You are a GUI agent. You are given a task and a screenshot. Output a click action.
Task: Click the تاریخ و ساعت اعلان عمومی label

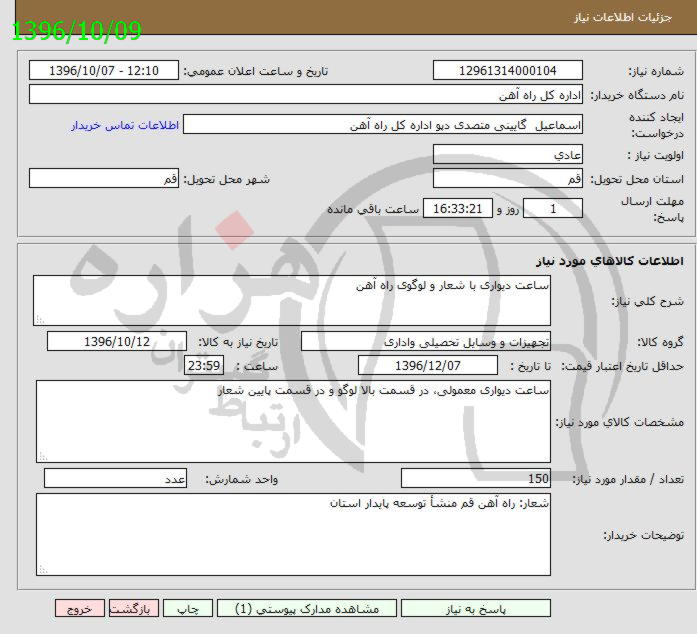coord(256,71)
